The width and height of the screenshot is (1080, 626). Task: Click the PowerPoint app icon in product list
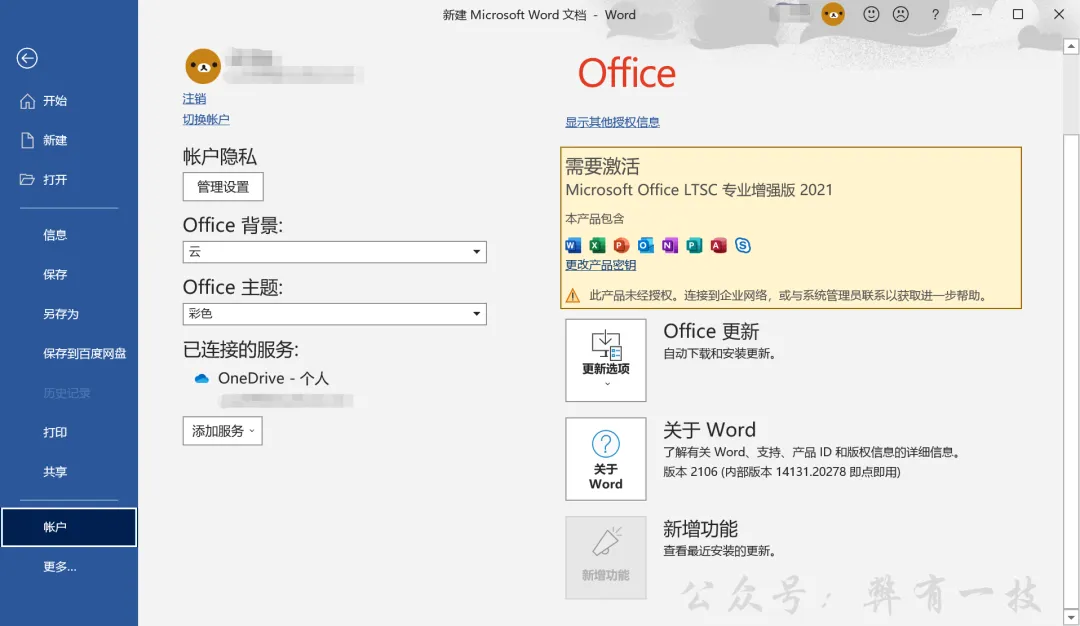[x=621, y=245]
